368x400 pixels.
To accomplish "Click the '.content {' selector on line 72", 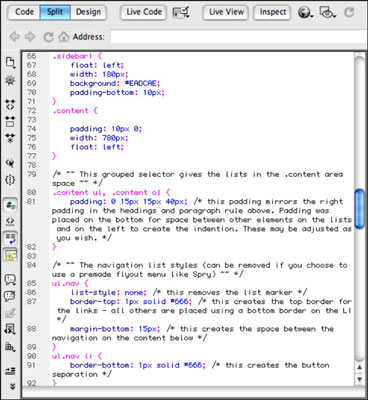I will point(75,111).
